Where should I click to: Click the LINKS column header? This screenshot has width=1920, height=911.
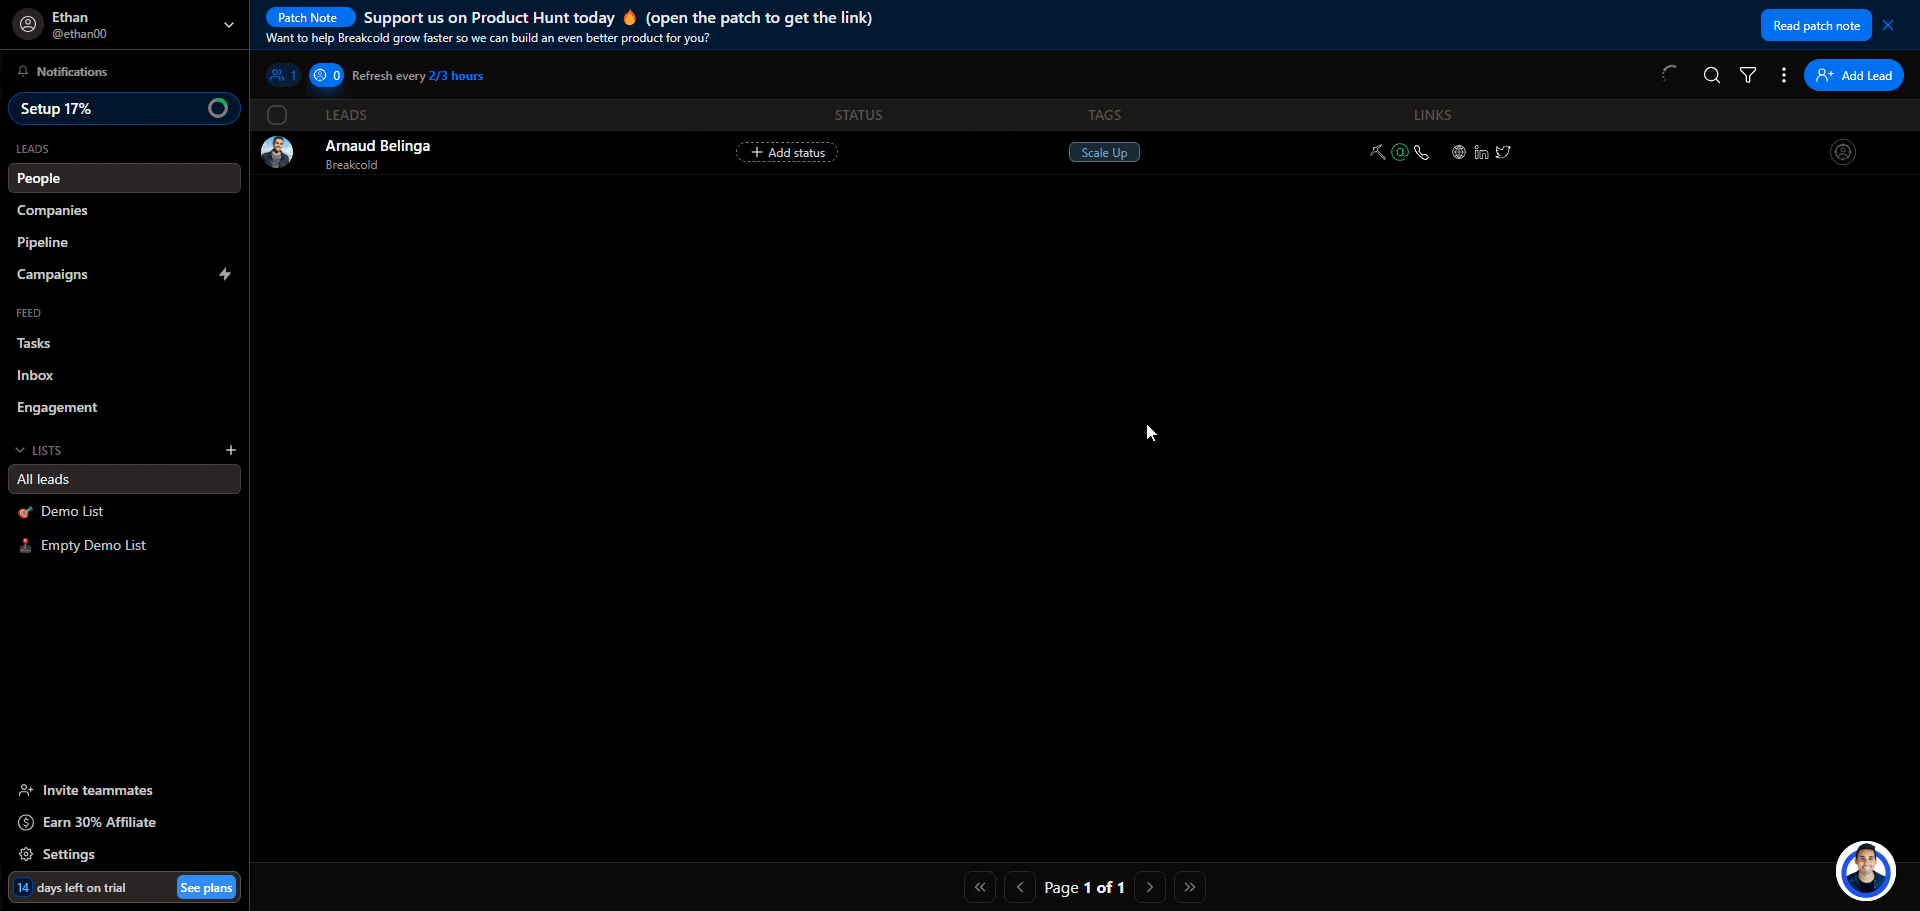1433,115
